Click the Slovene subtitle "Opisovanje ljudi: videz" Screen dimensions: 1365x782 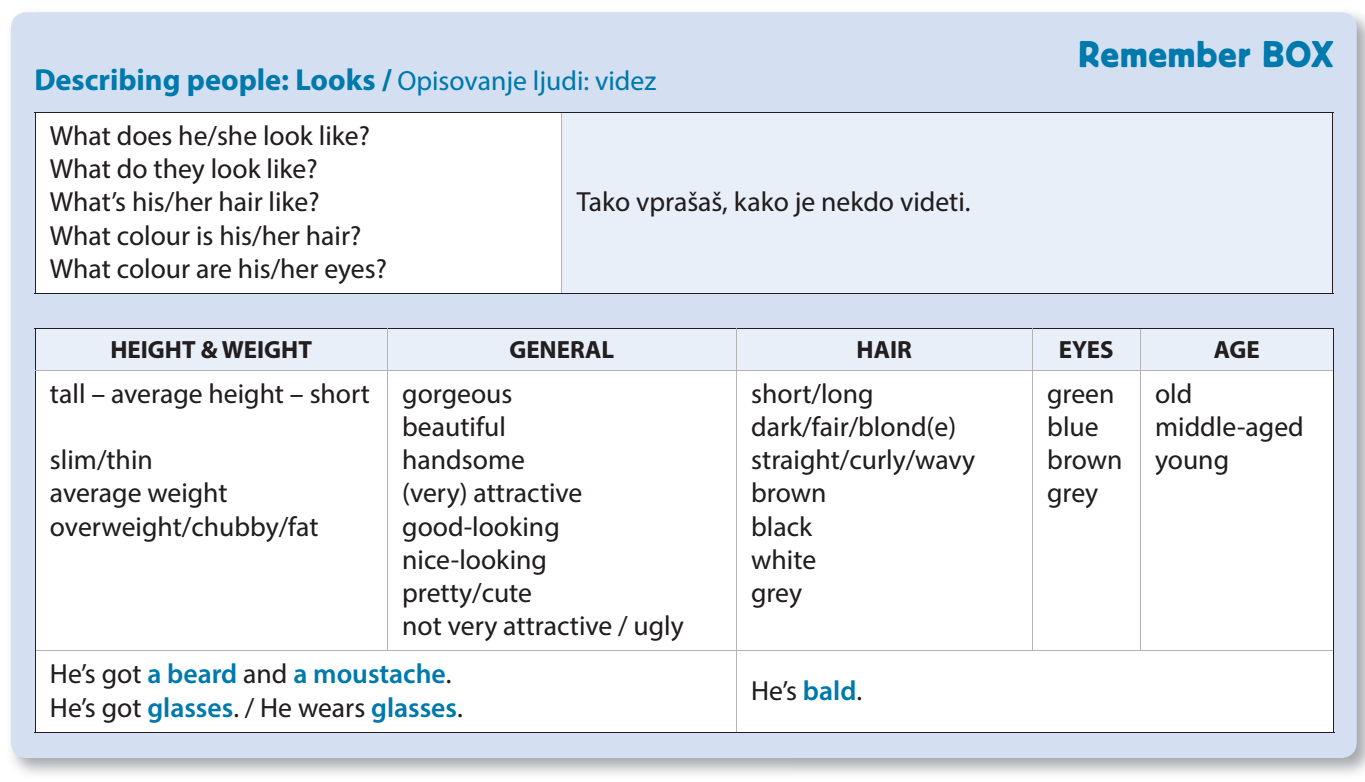tap(527, 81)
